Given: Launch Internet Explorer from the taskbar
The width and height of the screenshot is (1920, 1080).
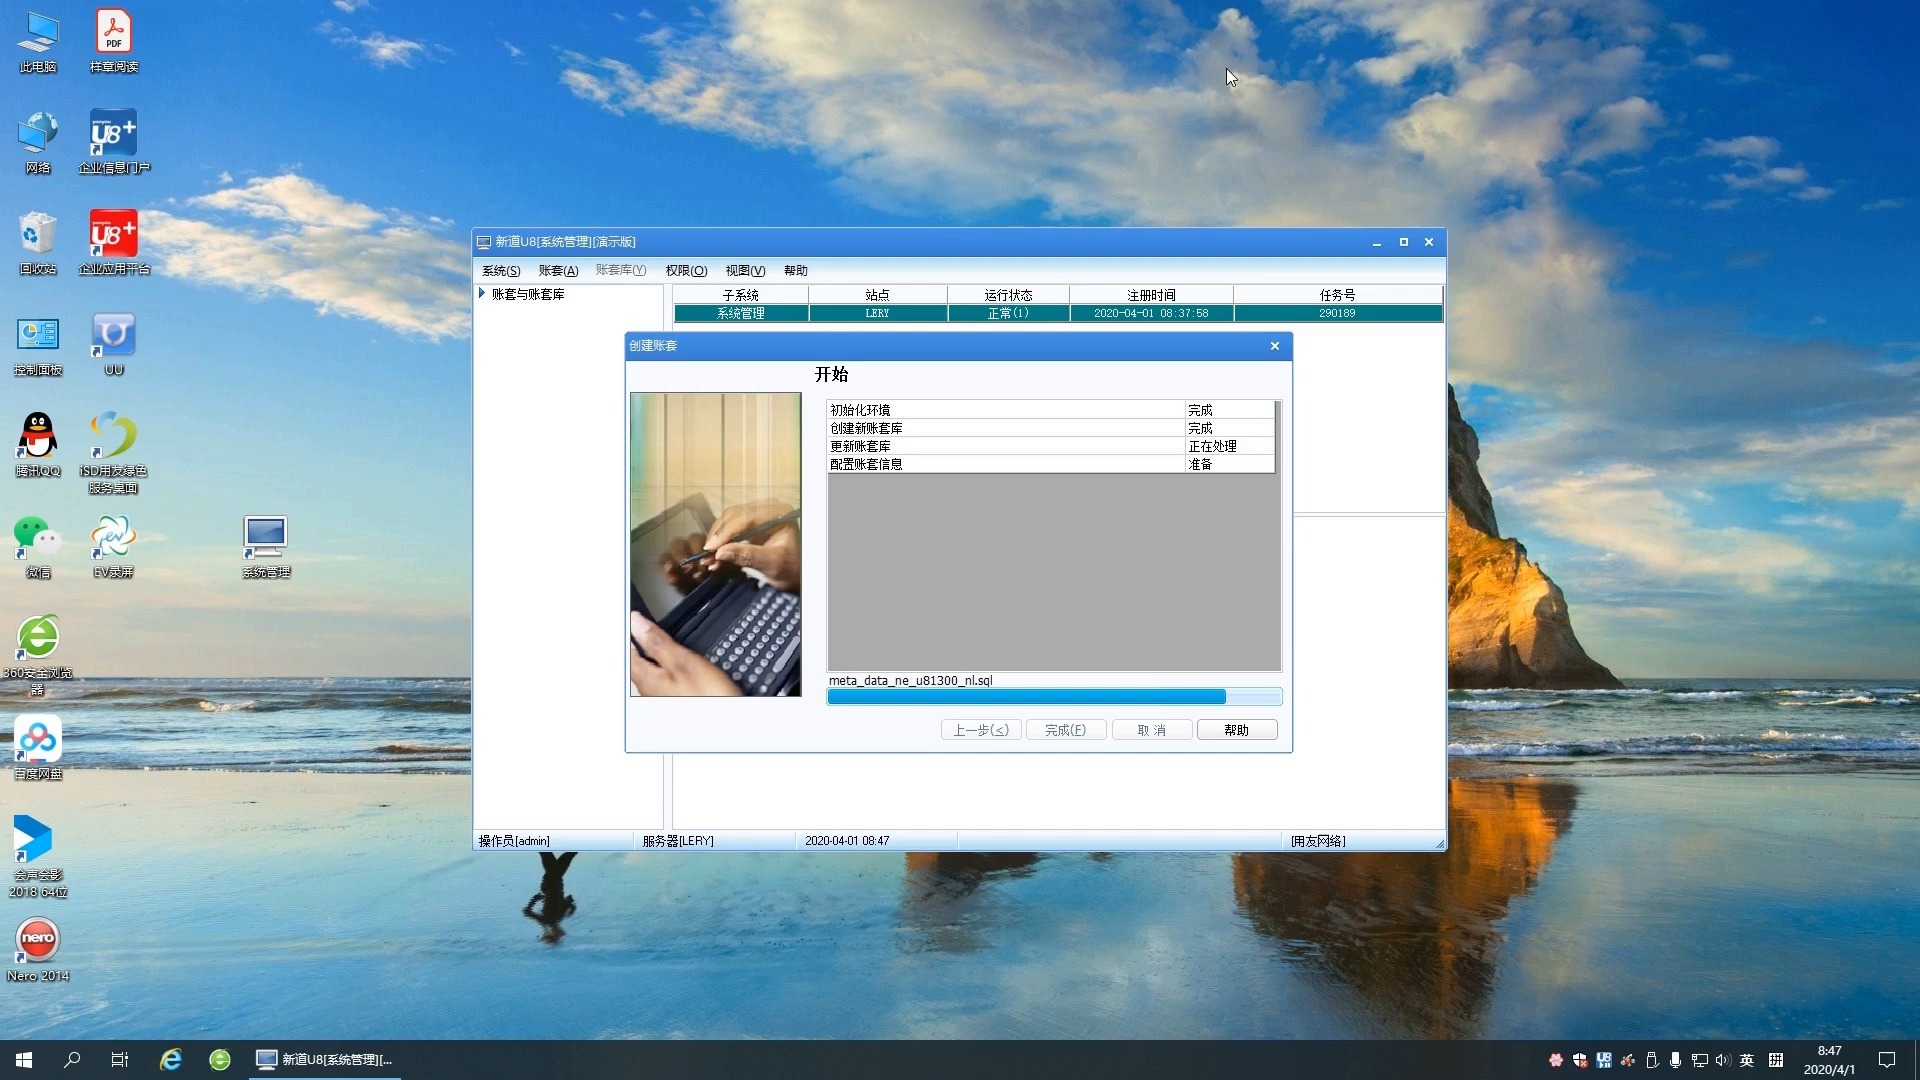Looking at the screenshot, I should pos(171,1060).
